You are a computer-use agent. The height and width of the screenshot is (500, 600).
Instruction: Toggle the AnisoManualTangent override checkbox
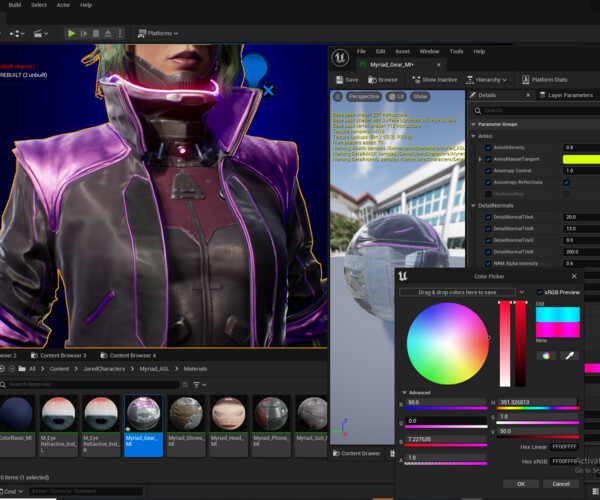[x=488, y=159]
